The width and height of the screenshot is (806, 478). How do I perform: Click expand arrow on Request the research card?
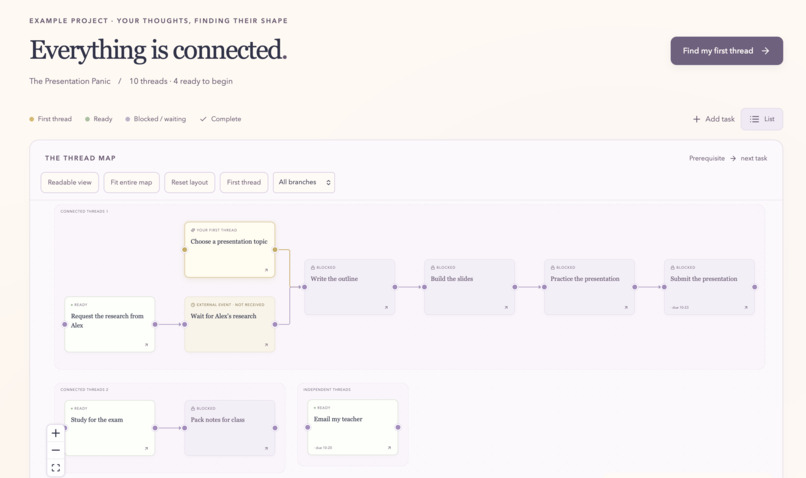(x=146, y=344)
